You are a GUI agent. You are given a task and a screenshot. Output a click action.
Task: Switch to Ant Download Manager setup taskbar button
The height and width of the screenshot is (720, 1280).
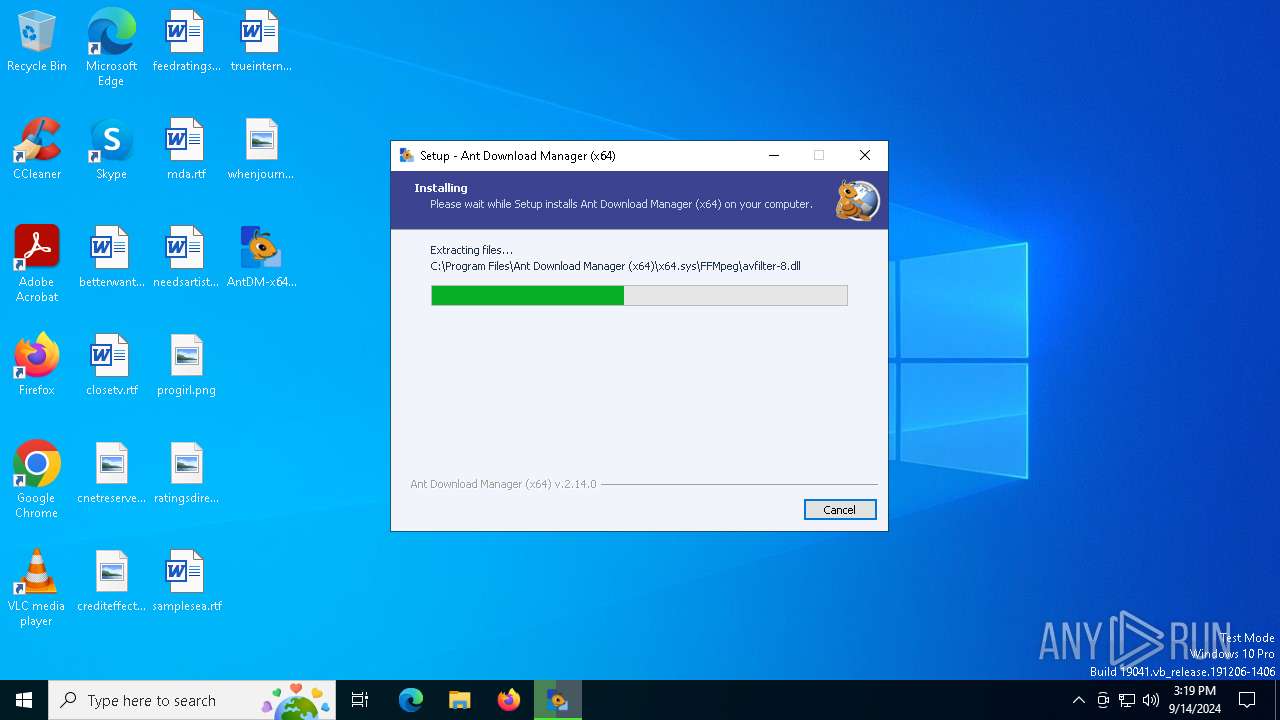[558, 700]
